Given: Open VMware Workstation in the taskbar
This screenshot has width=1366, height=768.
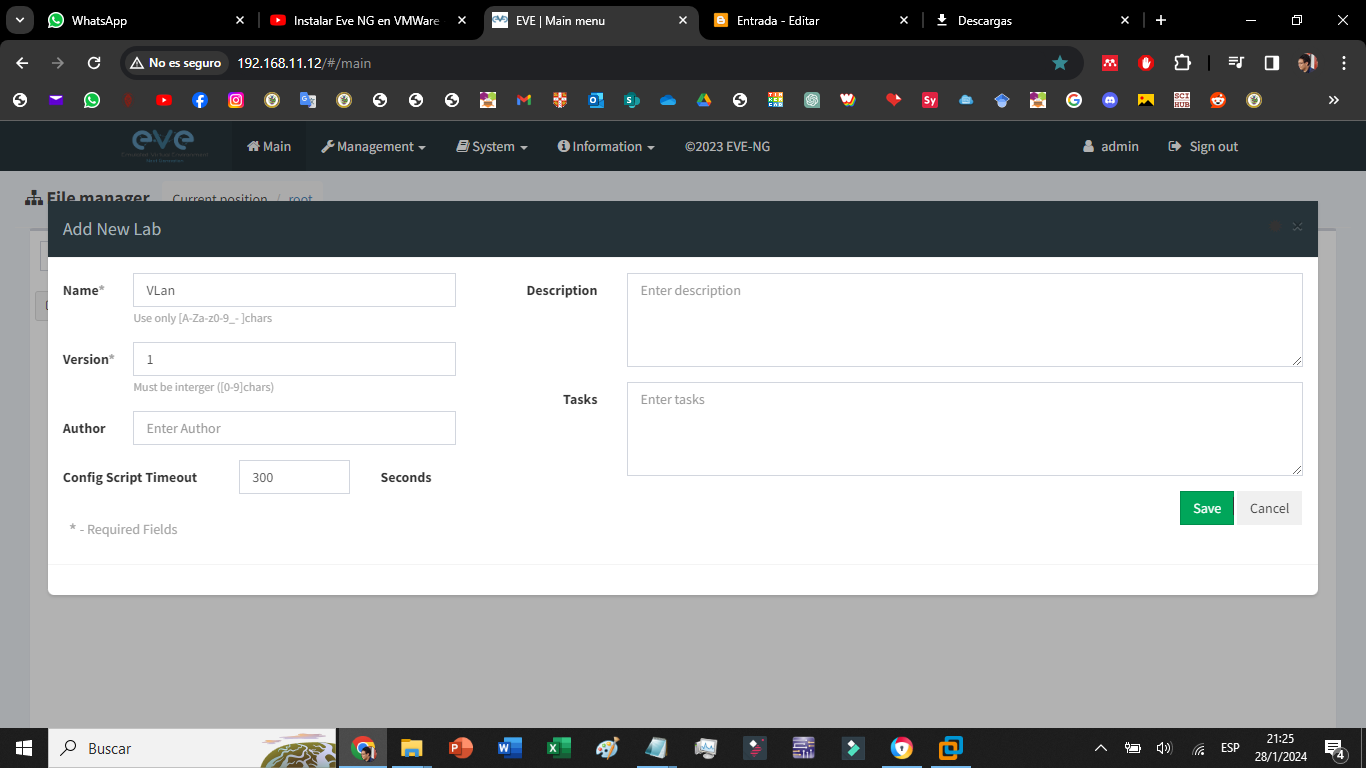Looking at the screenshot, I should (x=951, y=748).
